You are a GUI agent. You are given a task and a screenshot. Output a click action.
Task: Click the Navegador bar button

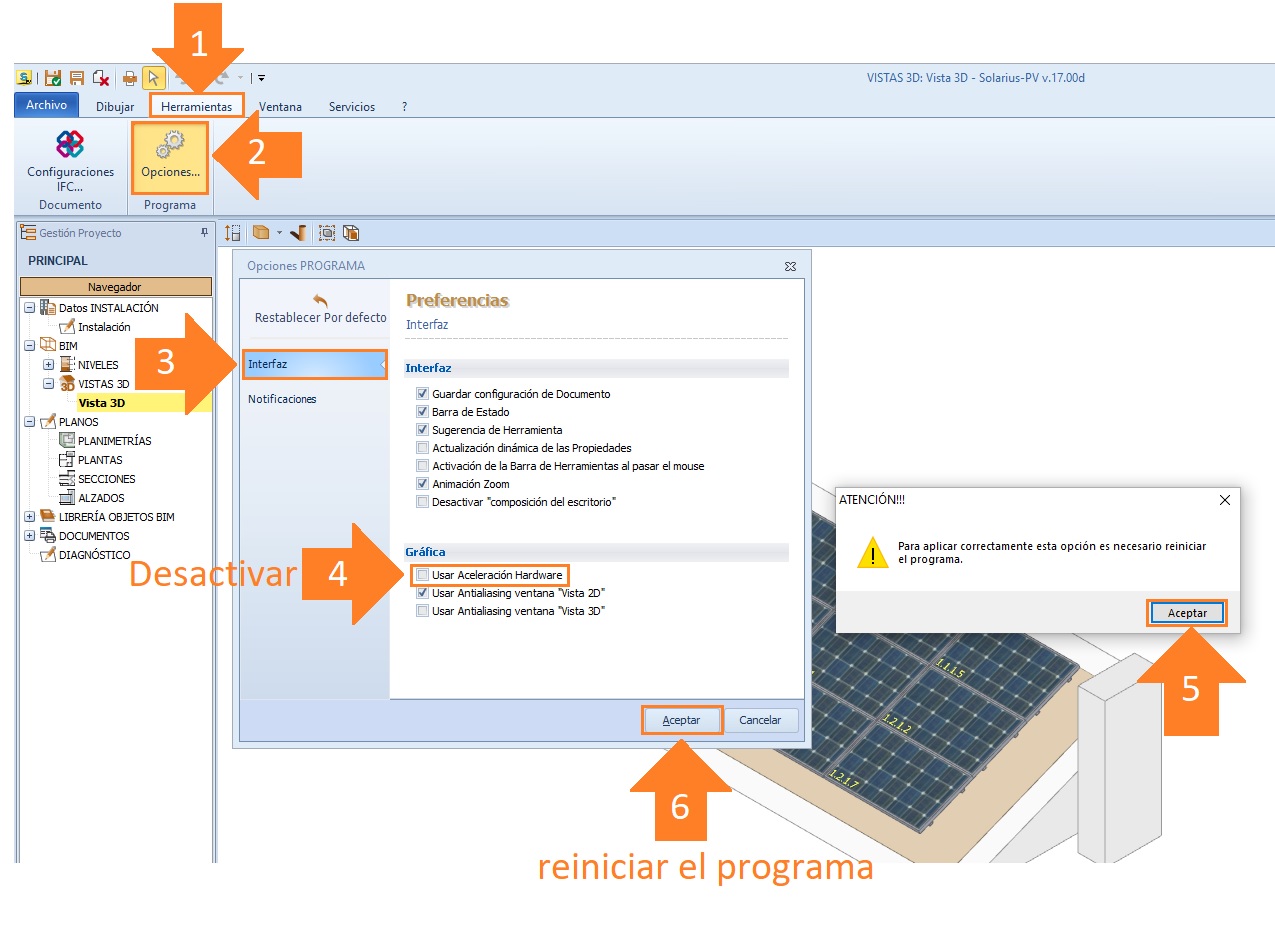[x=115, y=287]
